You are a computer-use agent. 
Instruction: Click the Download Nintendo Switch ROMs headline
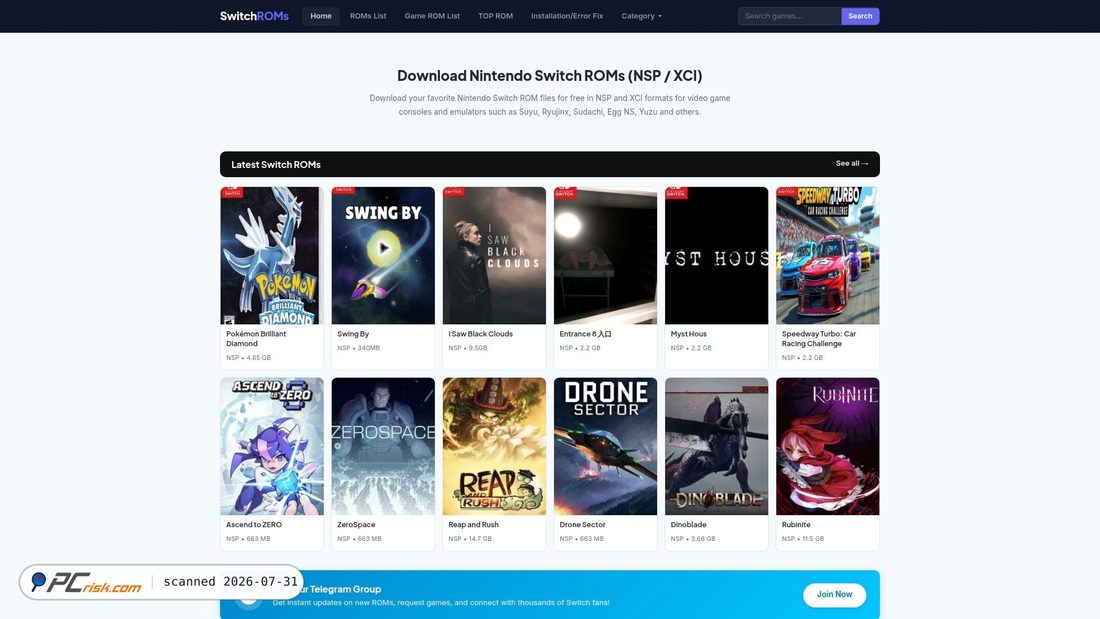pyautogui.click(x=549, y=76)
